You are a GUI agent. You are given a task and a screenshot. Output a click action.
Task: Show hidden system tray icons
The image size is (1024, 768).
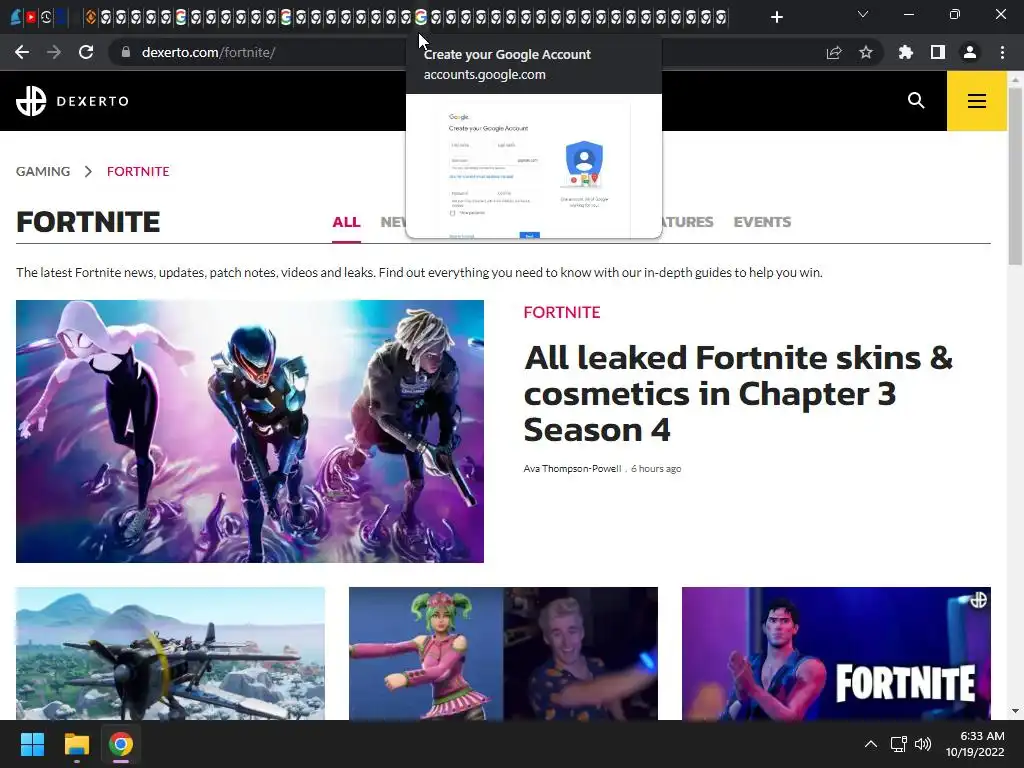coord(871,744)
